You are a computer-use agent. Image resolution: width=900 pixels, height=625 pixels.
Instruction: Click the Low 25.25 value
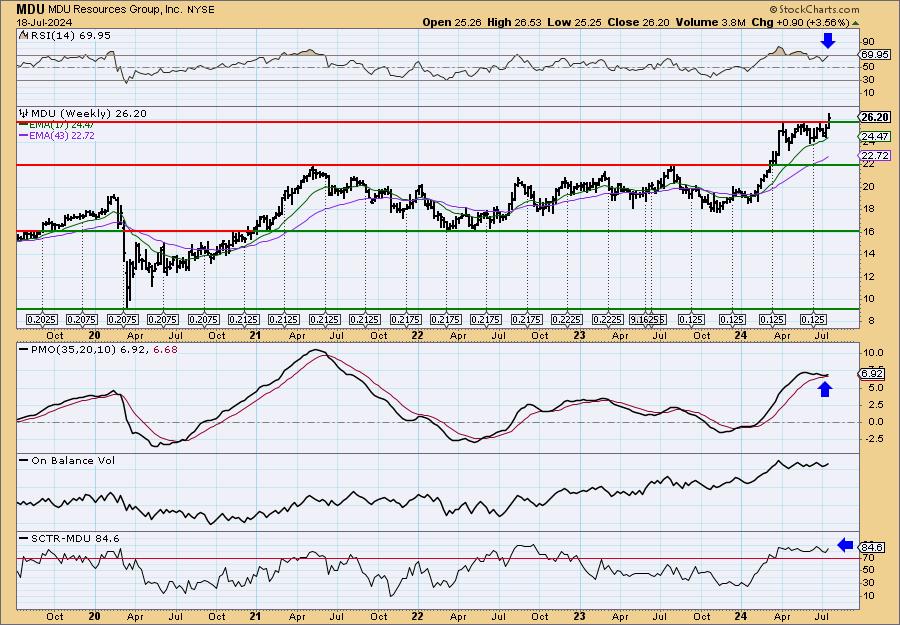(x=572, y=22)
